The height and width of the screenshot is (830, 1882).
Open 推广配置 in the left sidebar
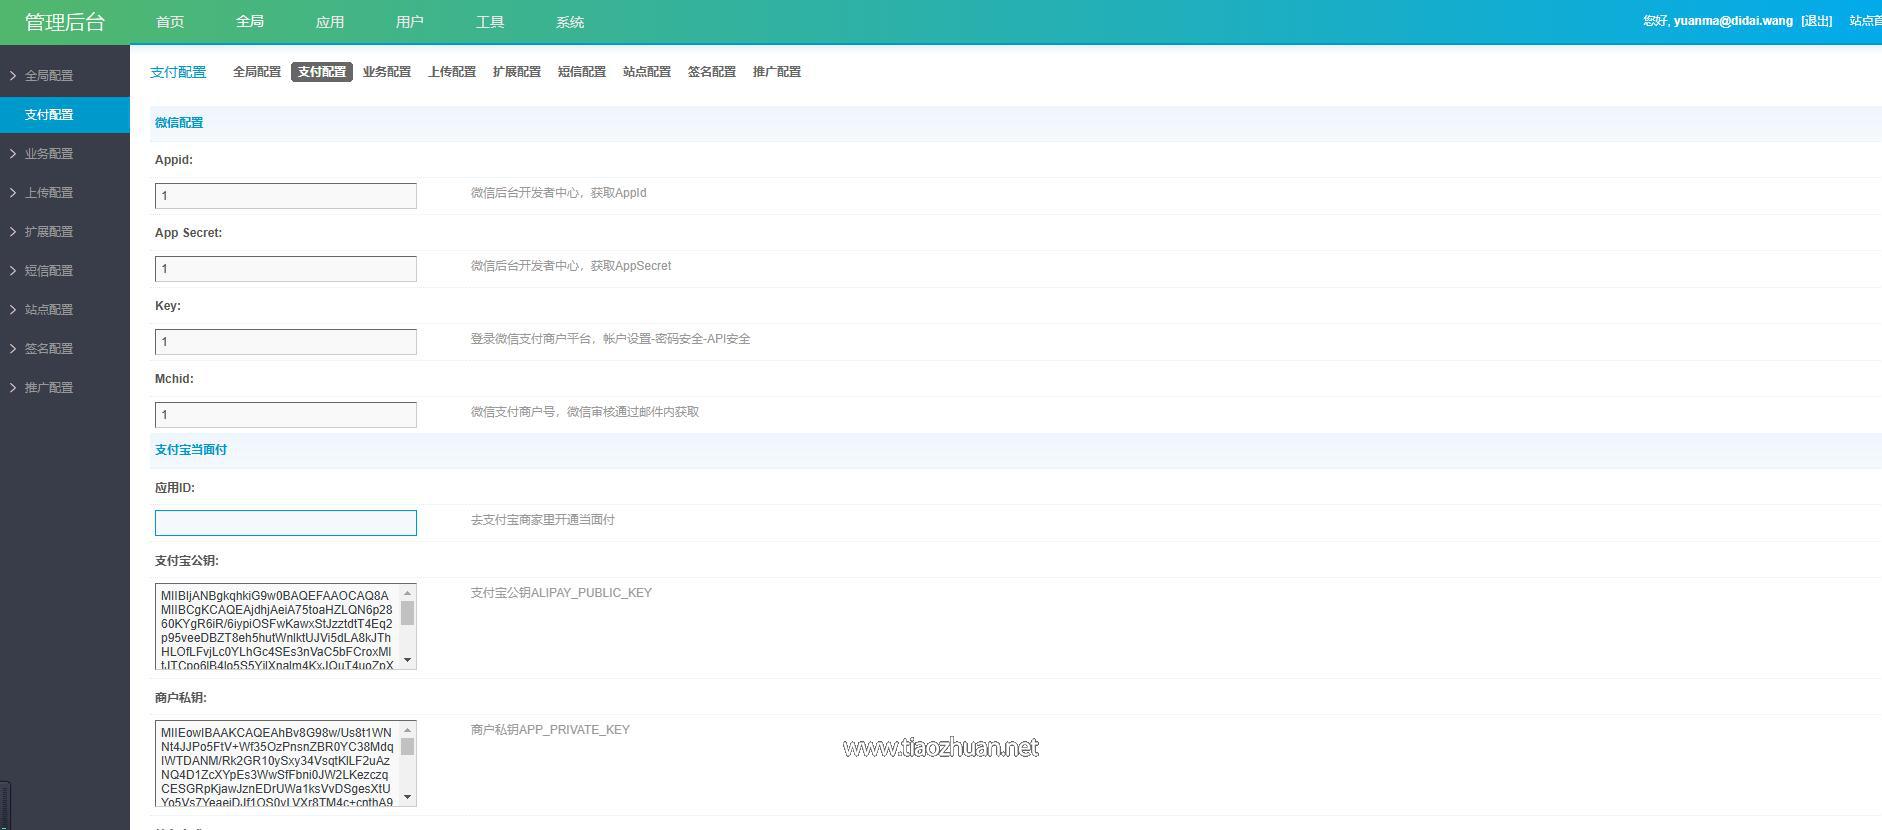pos(48,388)
